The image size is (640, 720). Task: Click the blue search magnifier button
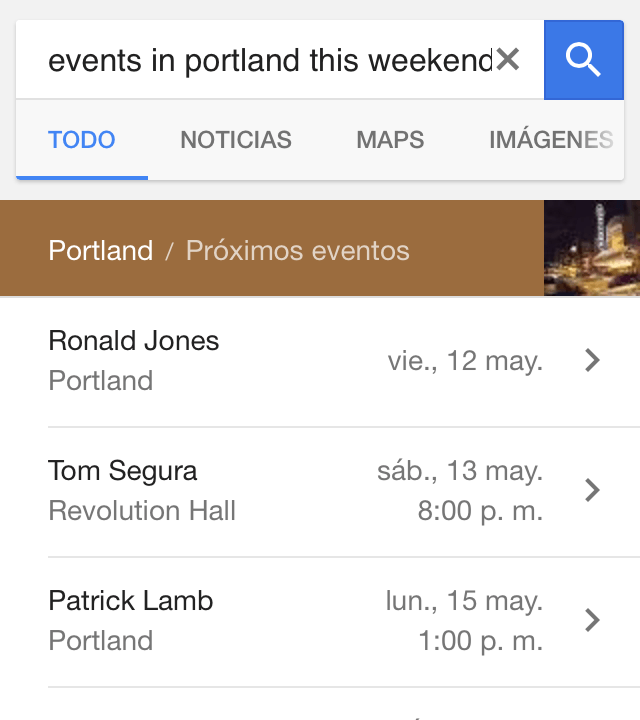(583, 61)
